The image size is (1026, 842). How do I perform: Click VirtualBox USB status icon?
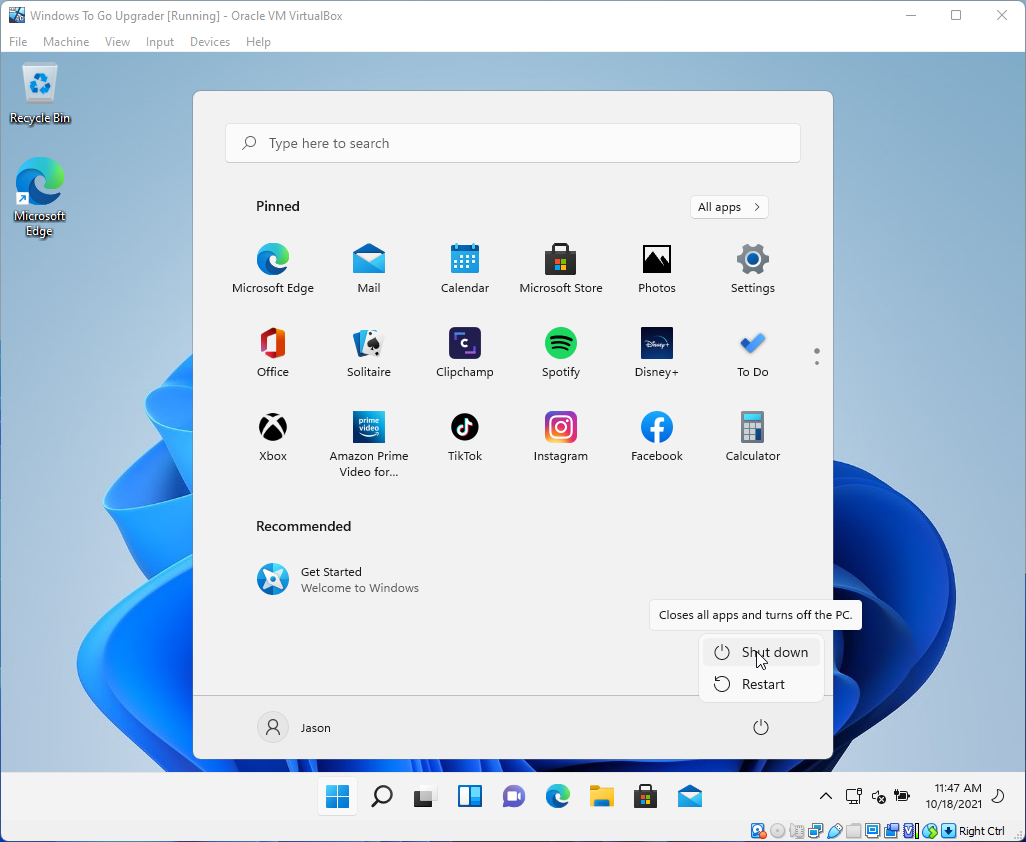click(x=835, y=831)
